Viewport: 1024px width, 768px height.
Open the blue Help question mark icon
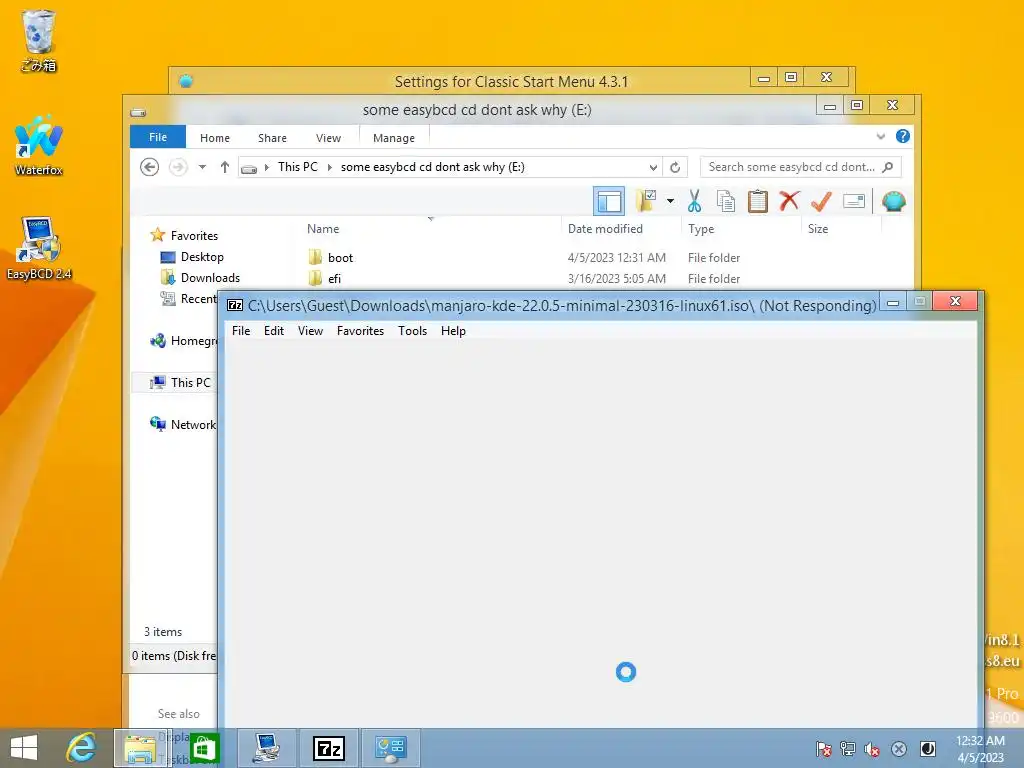click(903, 136)
